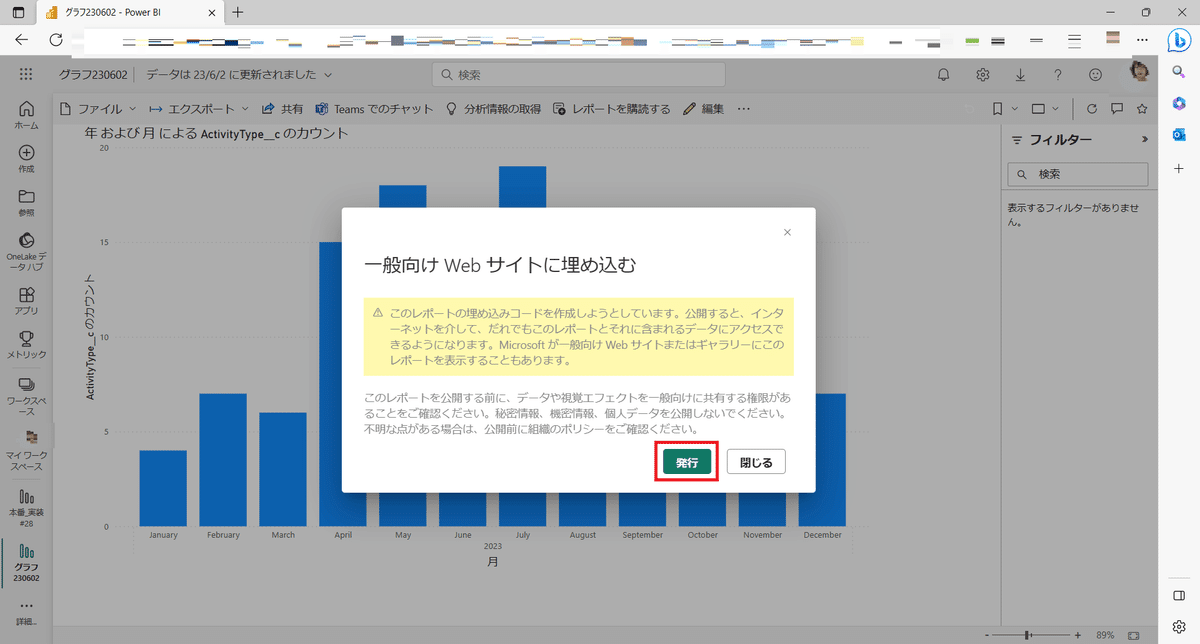The width and height of the screenshot is (1200, 644).
Task: Click the zoom in plus button
Action: click(x=1077, y=635)
